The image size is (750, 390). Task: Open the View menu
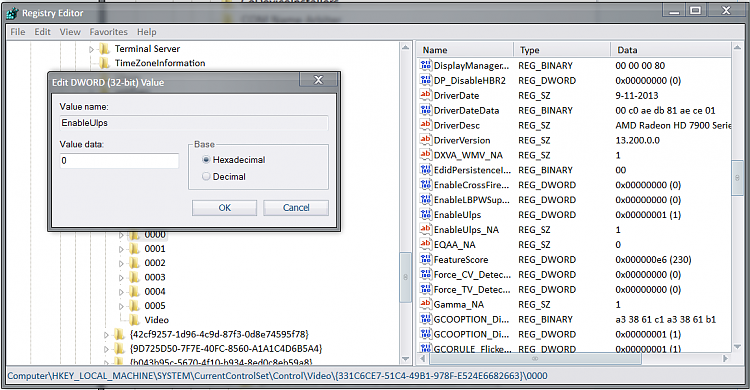(x=70, y=32)
